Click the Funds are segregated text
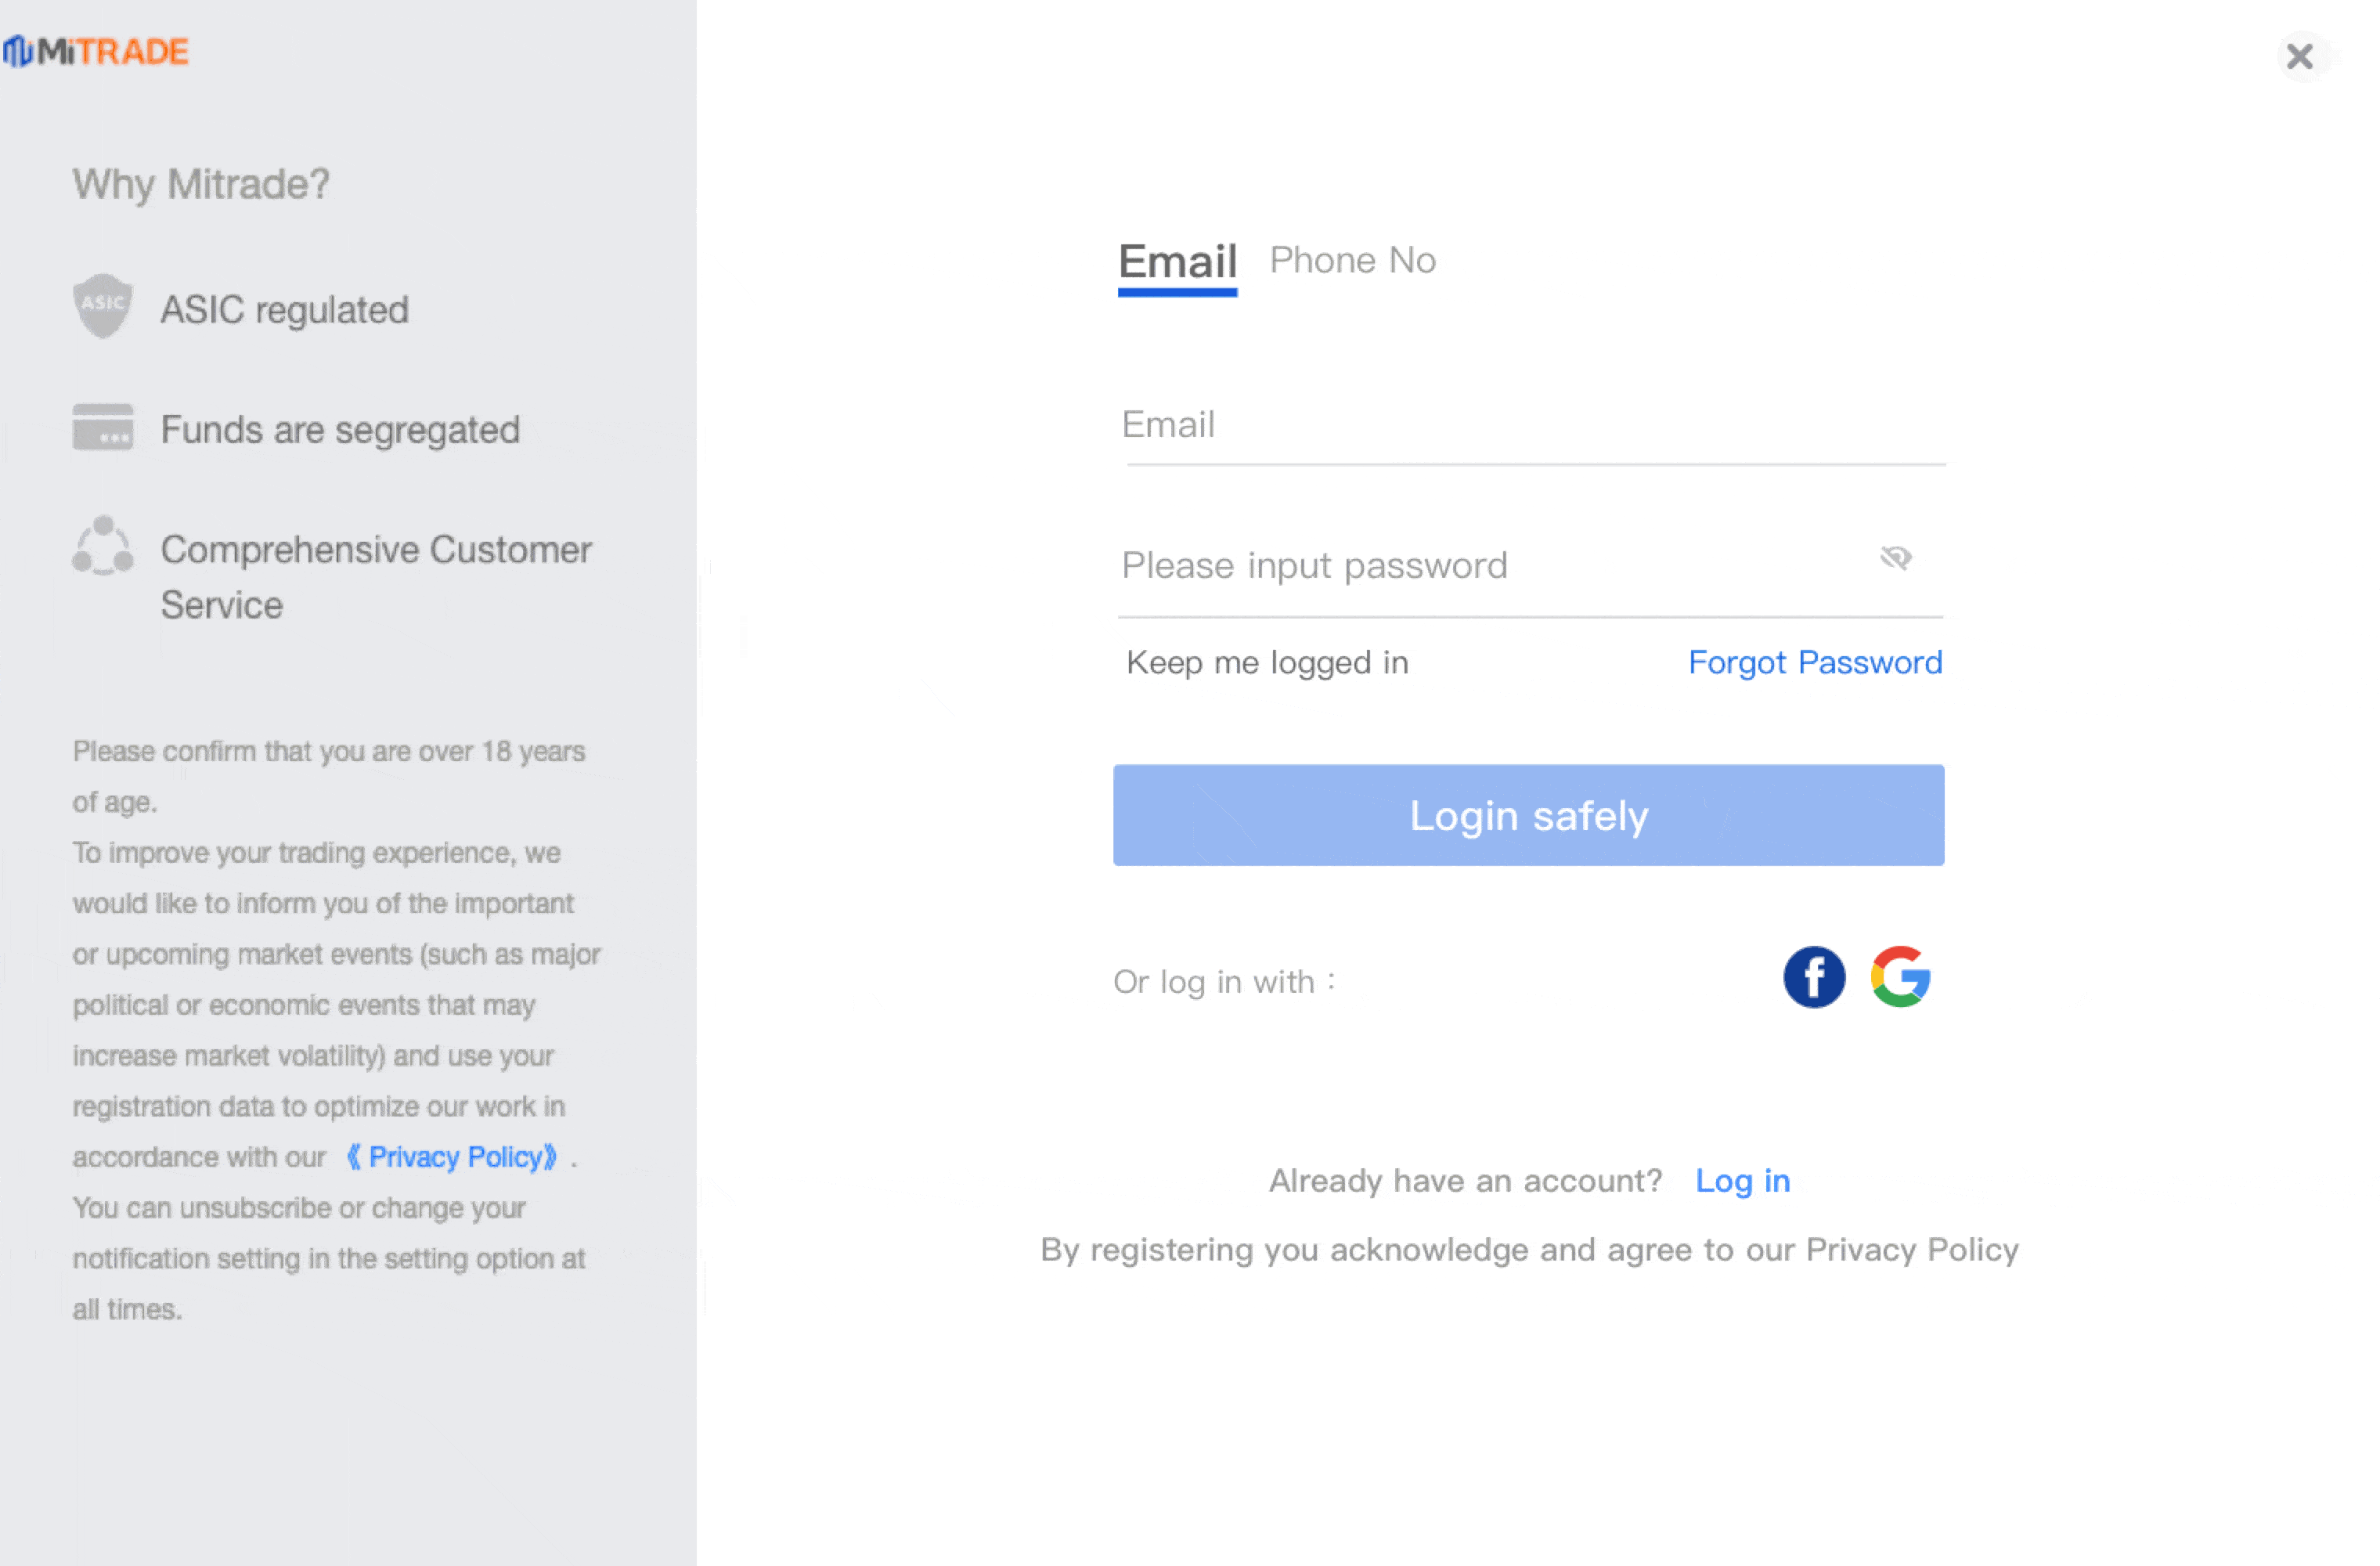 pos(340,430)
